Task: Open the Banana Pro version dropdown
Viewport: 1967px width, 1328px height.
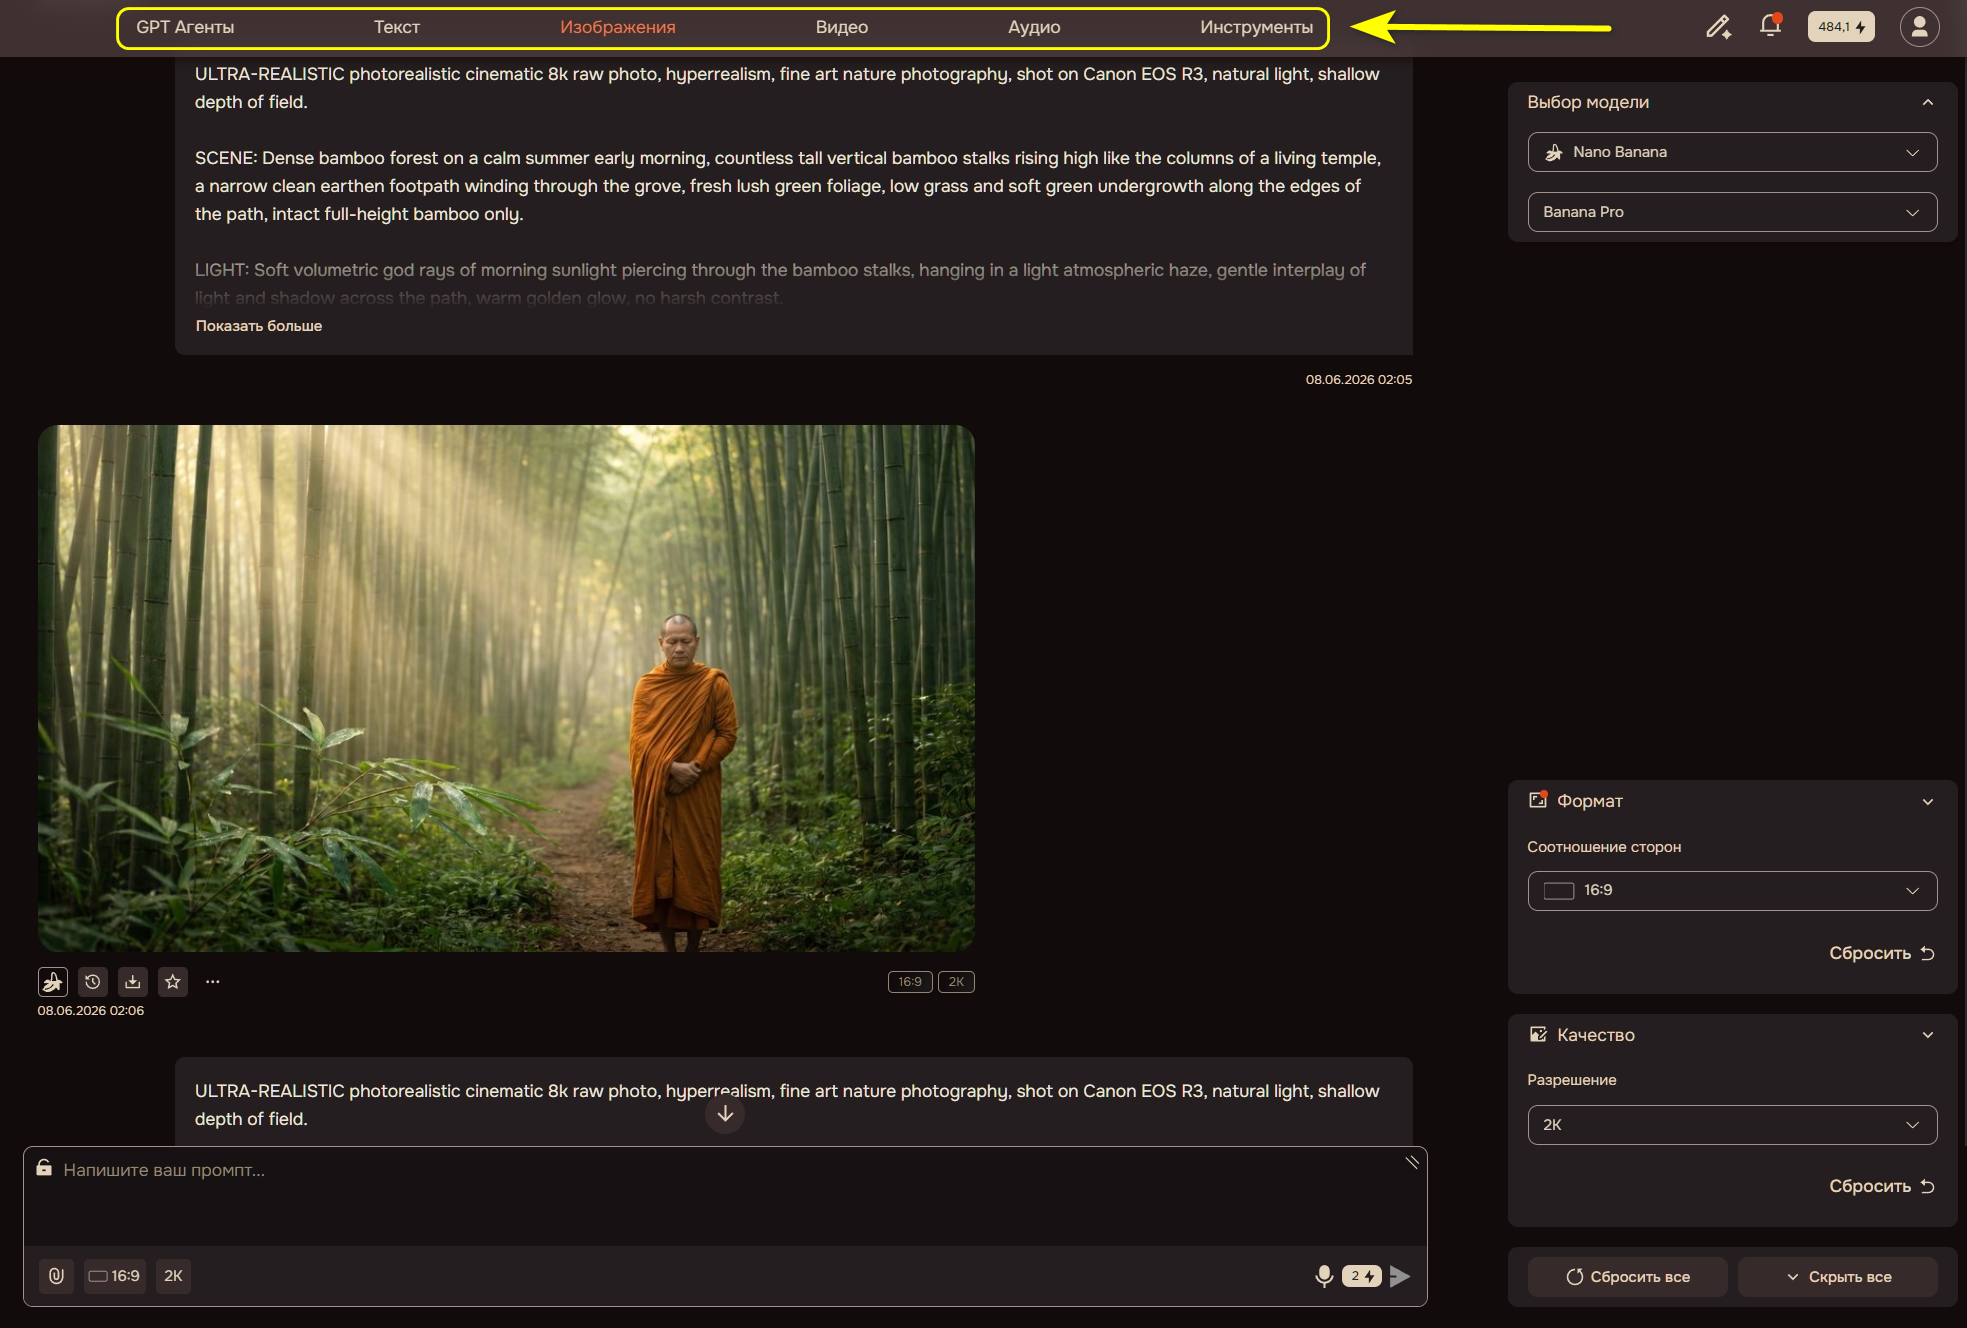Action: [x=1732, y=212]
